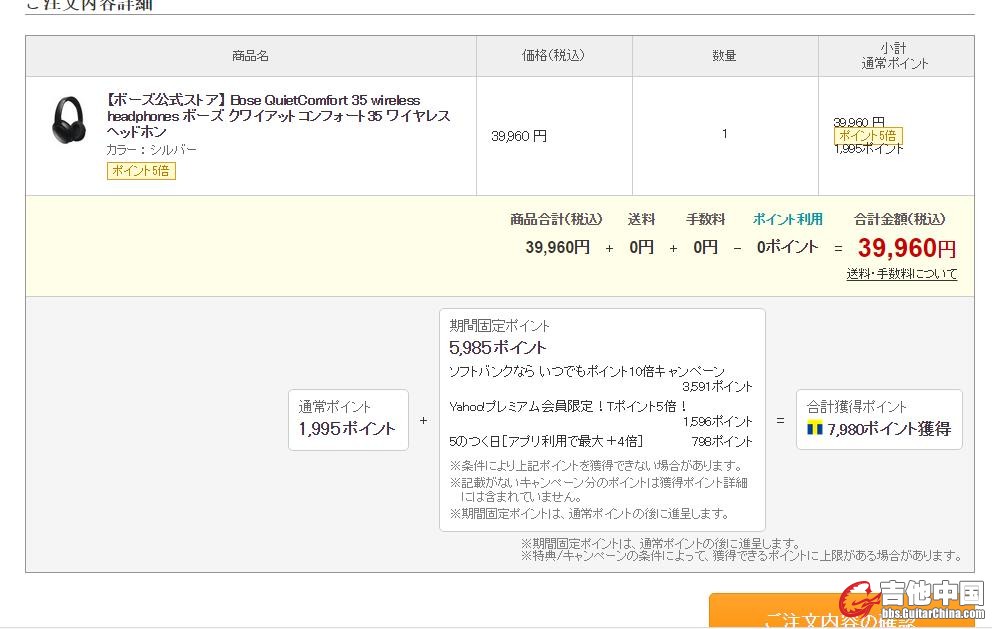The image size is (992, 629).
Task: Click the 1,596ポイント value
Action: (717, 421)
